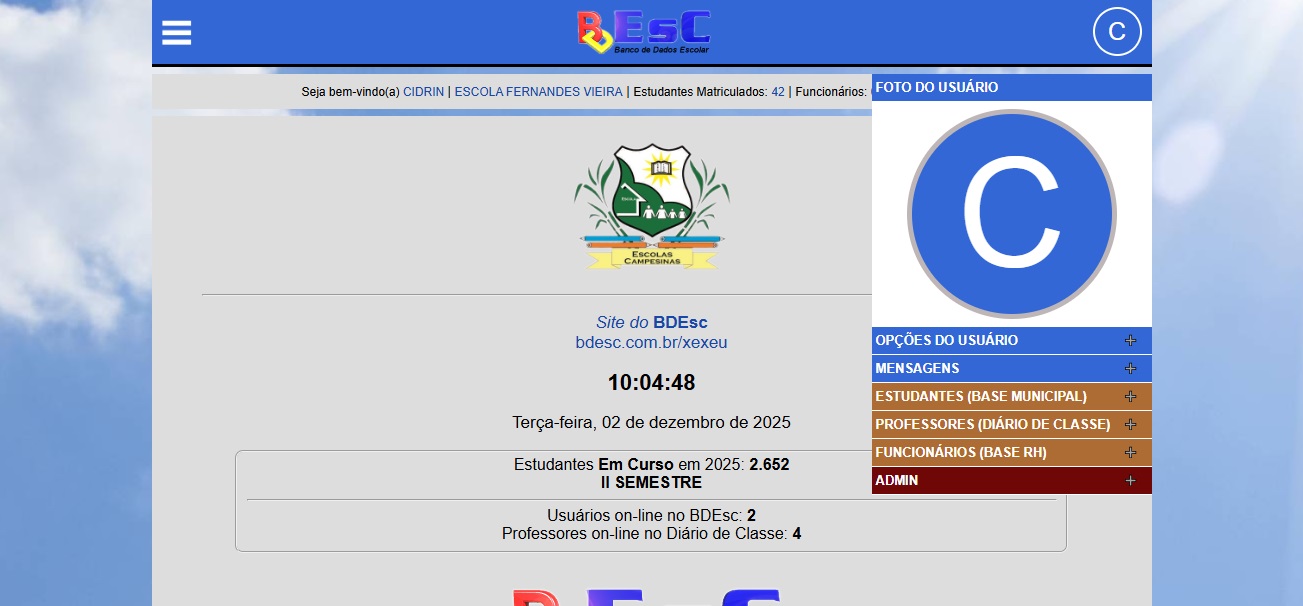1303x606 pixels.
Task: Open the hamburger menu in the header
Action: pos(177,33)
